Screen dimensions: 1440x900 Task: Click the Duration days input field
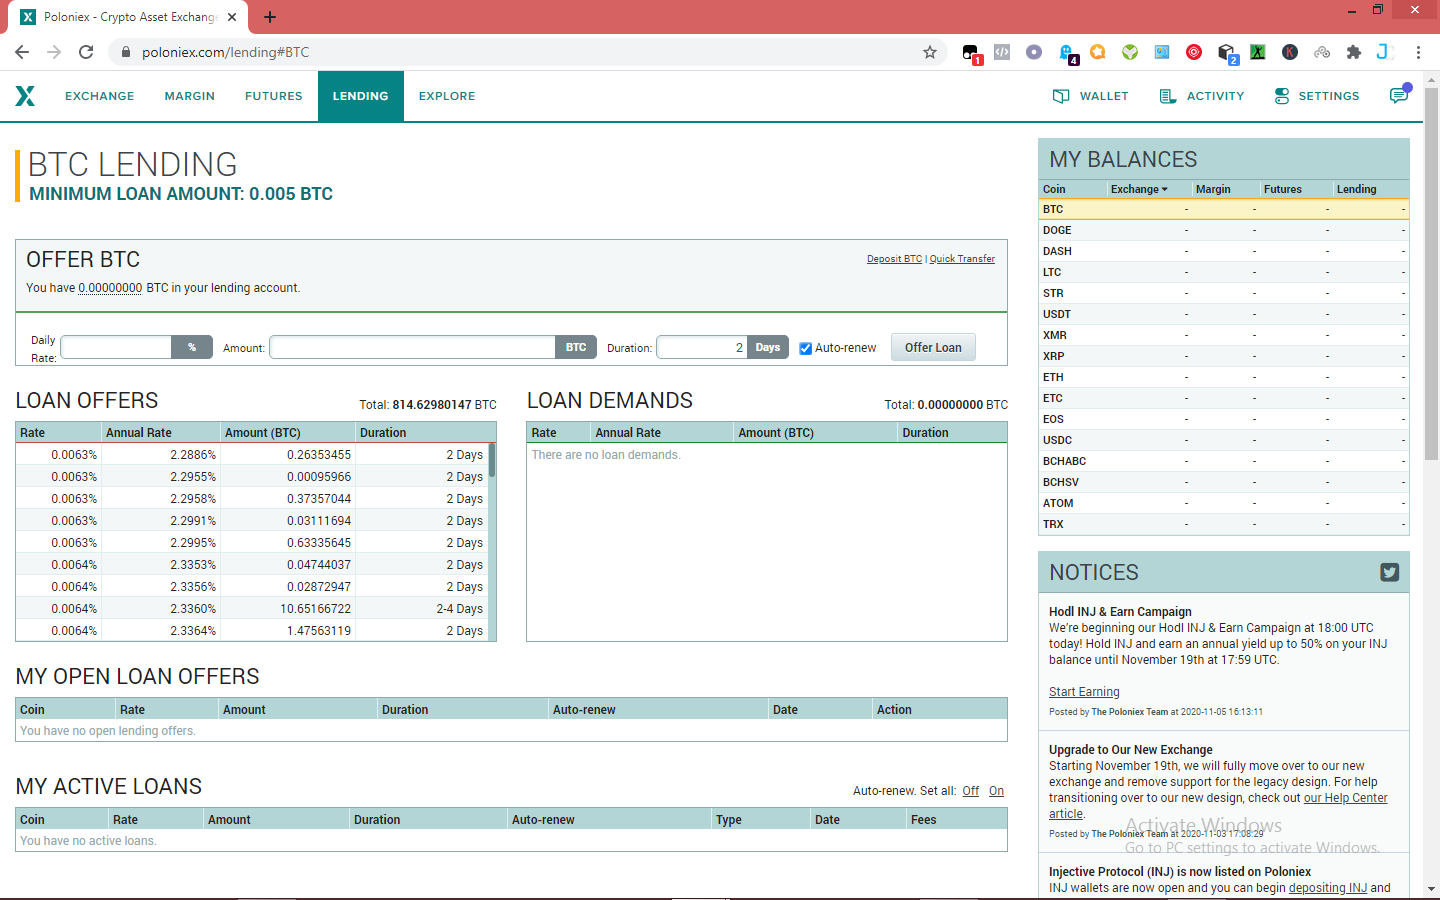pos(702,347)
